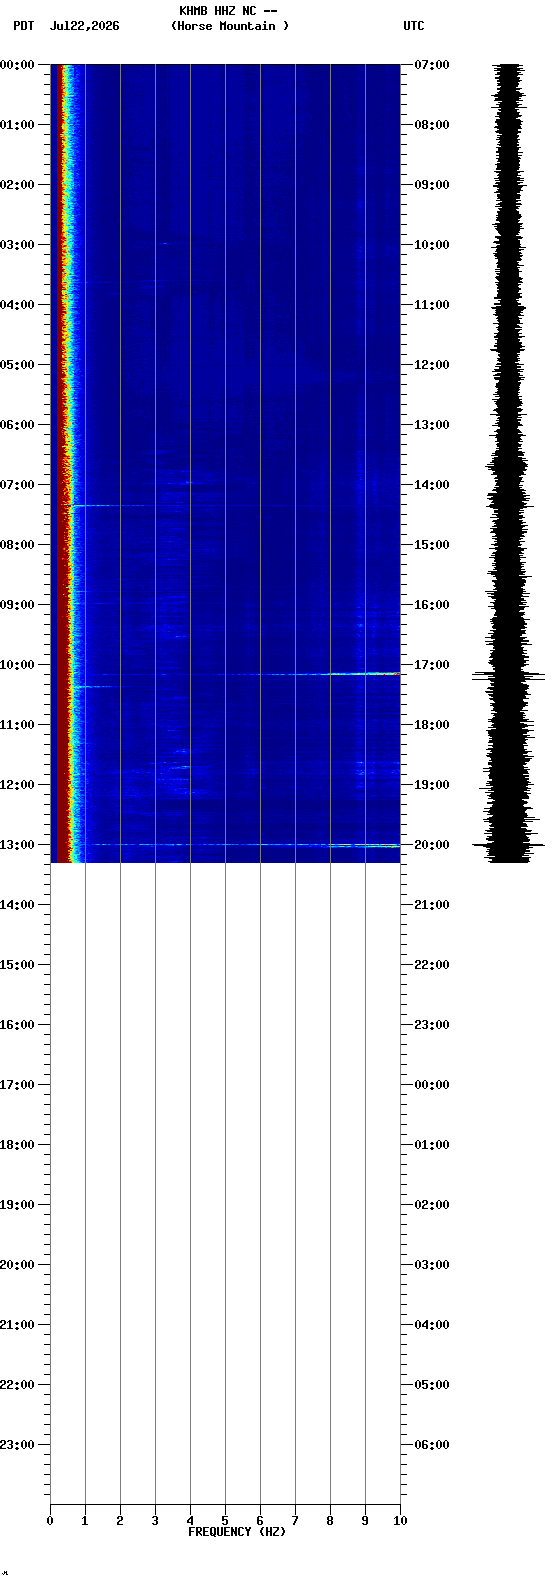
Task: Click the black seismogram waveform trace
Action: 509,463
